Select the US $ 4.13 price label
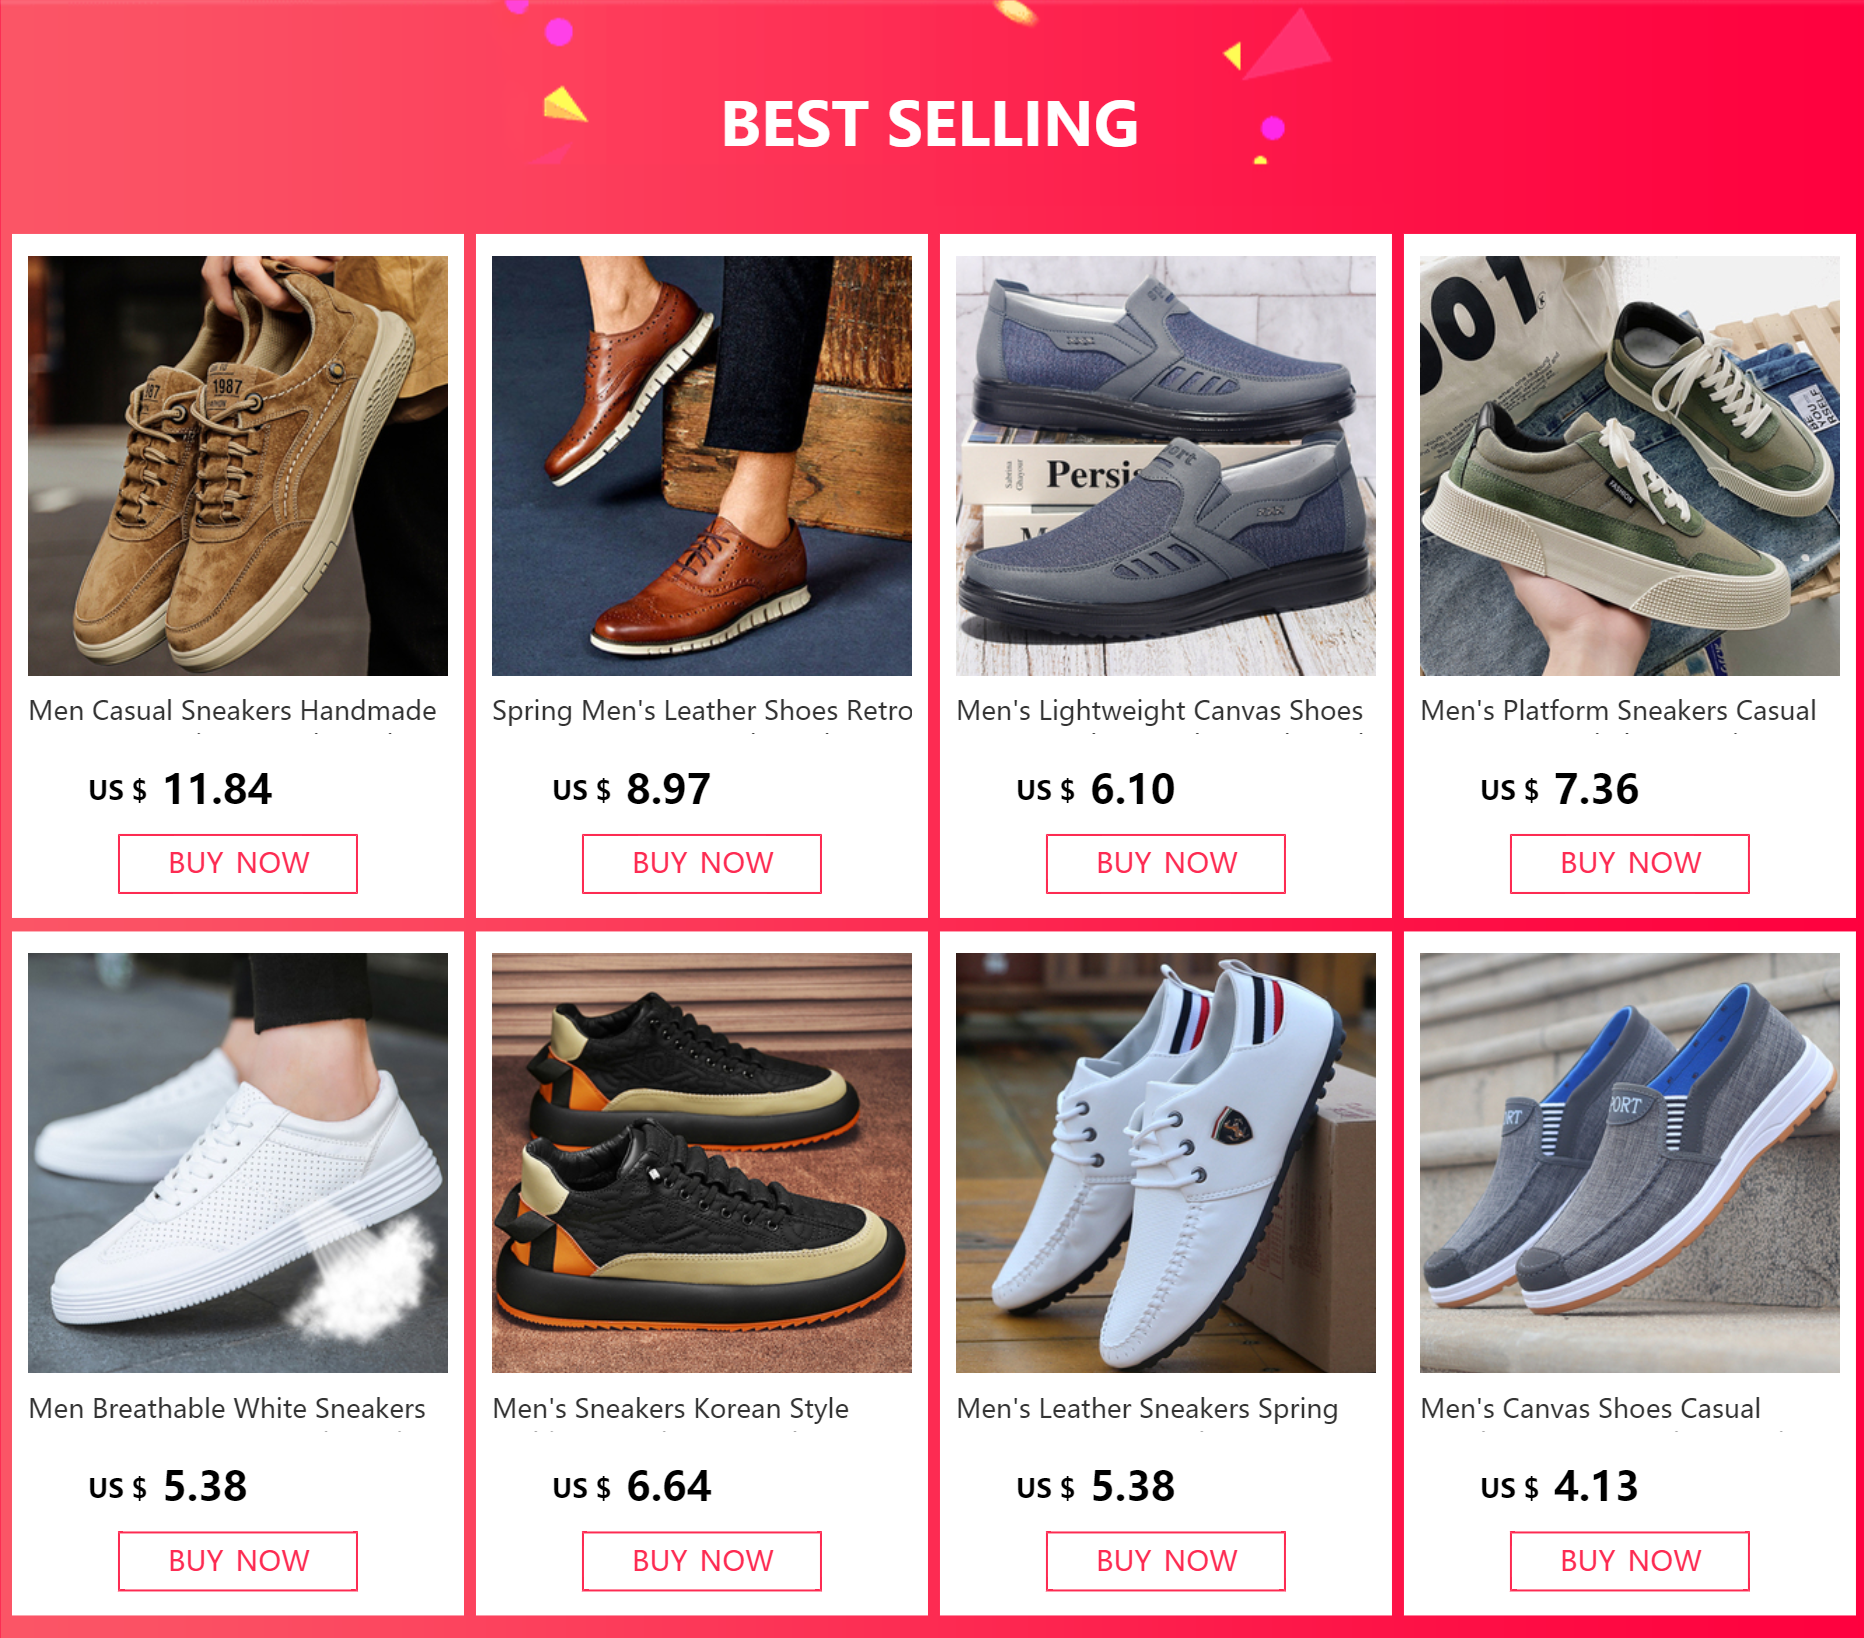1864x1638 pixels. [x=1559, y=1486]
